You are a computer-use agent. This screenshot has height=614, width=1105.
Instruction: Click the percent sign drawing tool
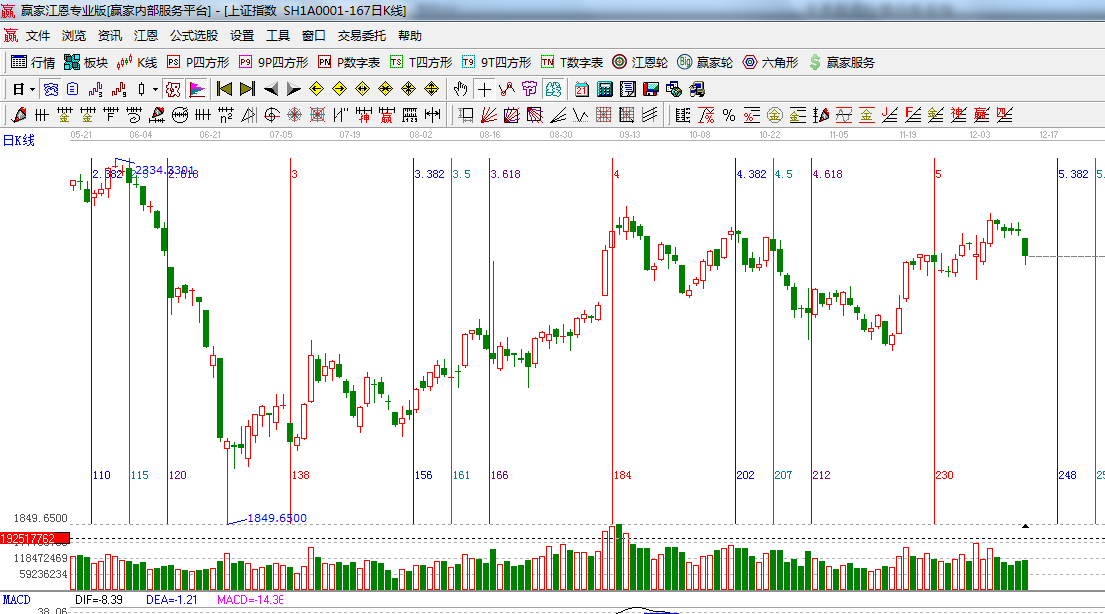pyautogui.click(x=728, y=115)
